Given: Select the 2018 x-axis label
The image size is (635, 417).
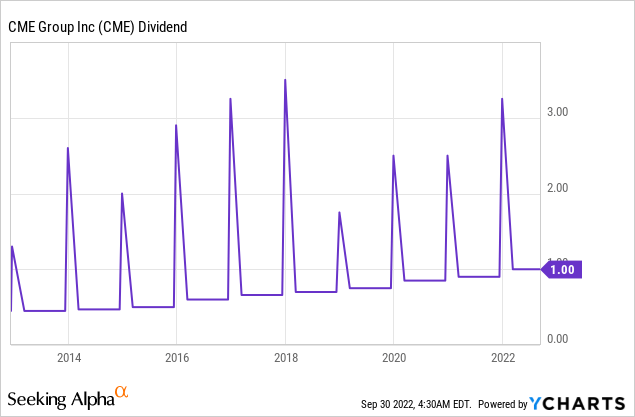Looking at the screenshot, I should pyautogui.click(x=286, y=358).
